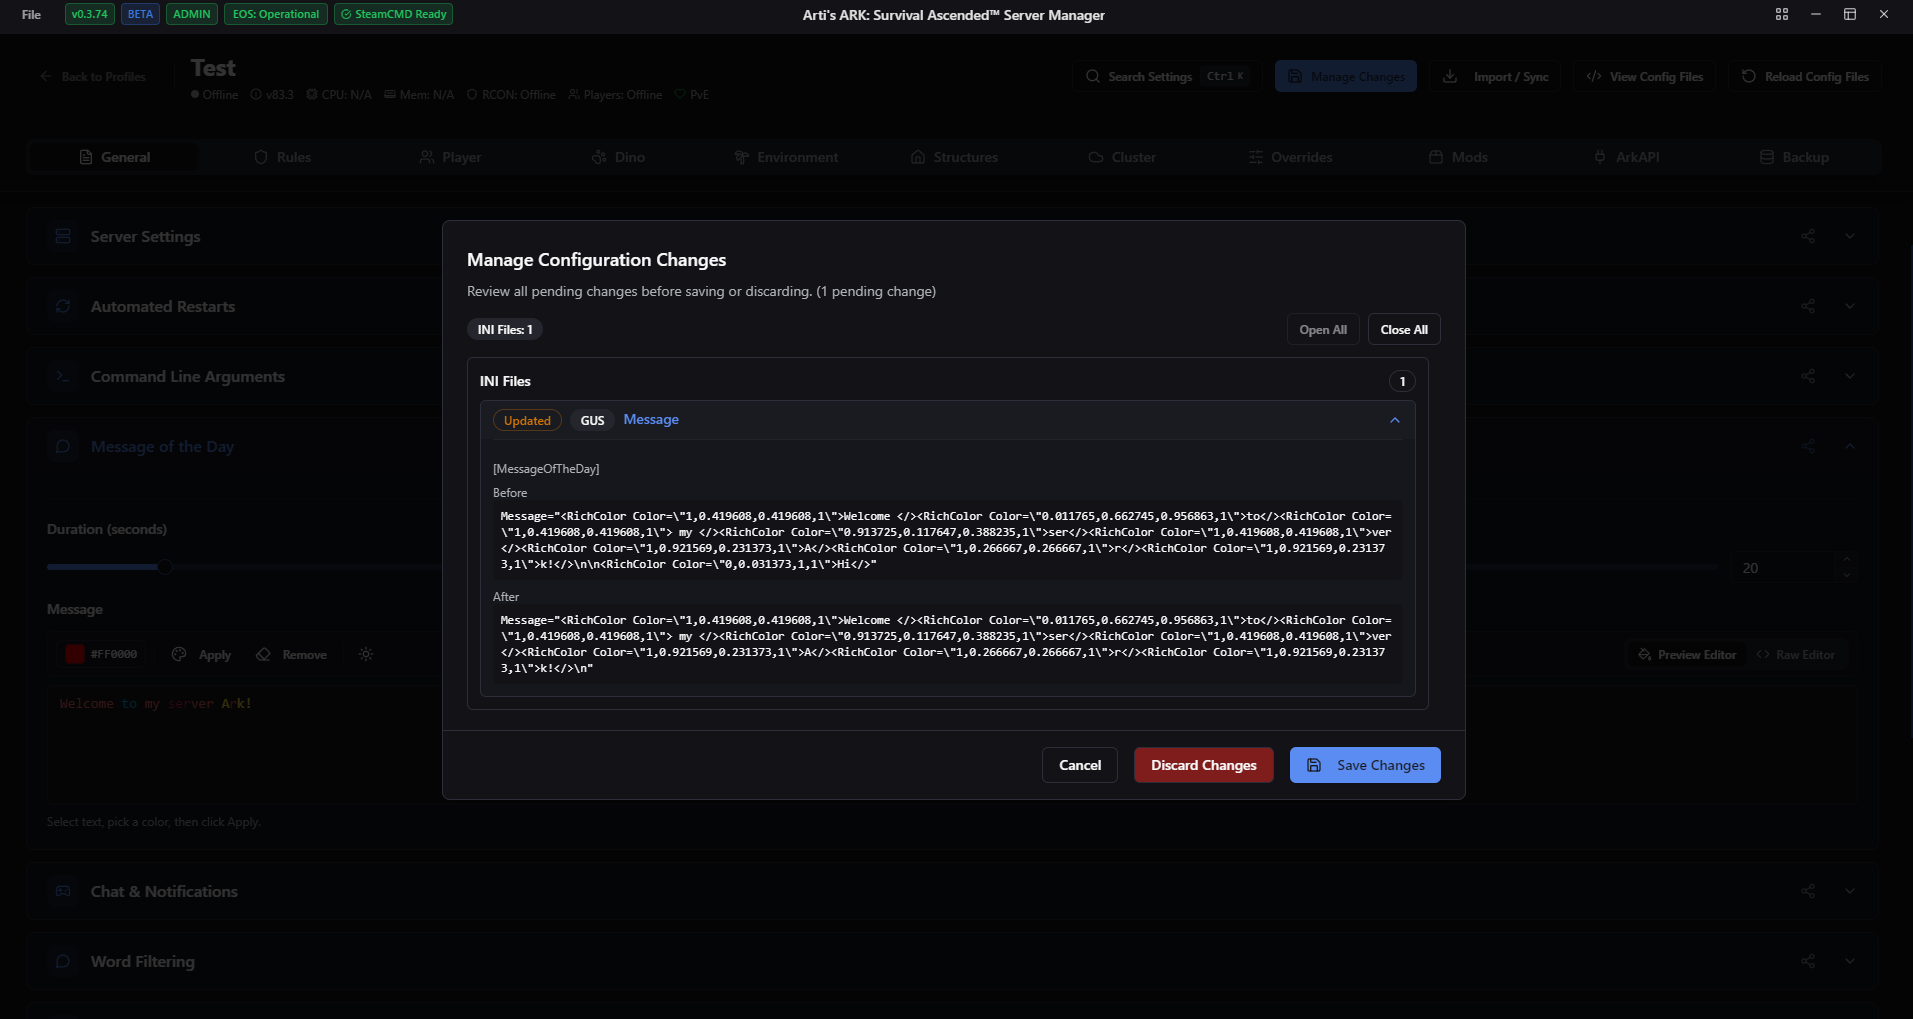Collapse the Updated GUS Message entry
The height and width of the screenshot is (1019, 1913).
point(1394,420)
